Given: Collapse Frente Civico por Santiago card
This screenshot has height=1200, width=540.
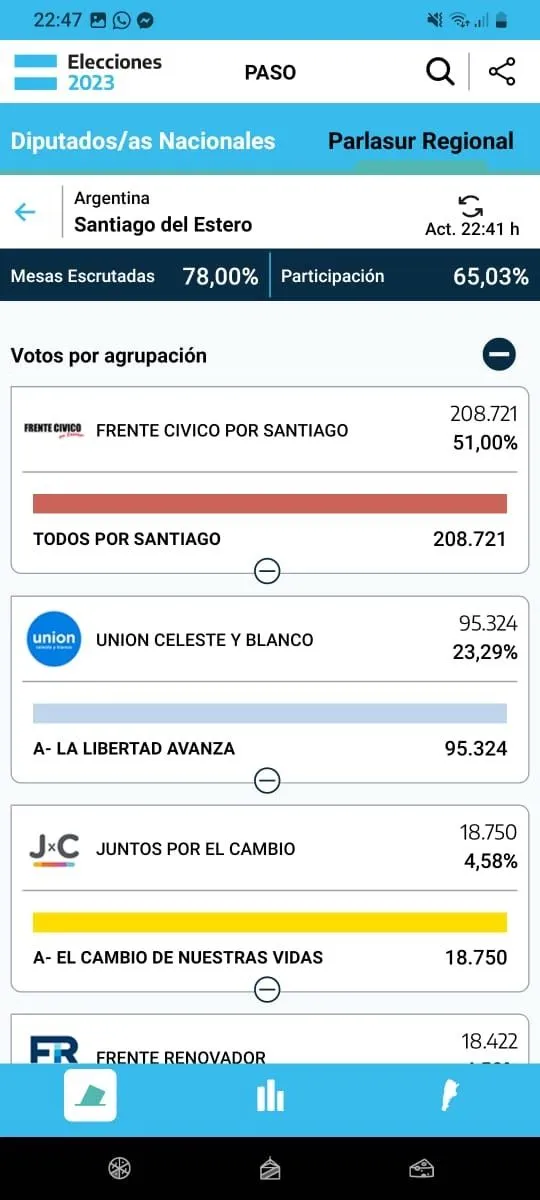Looking at the screenshot, I should click(267, 571).
